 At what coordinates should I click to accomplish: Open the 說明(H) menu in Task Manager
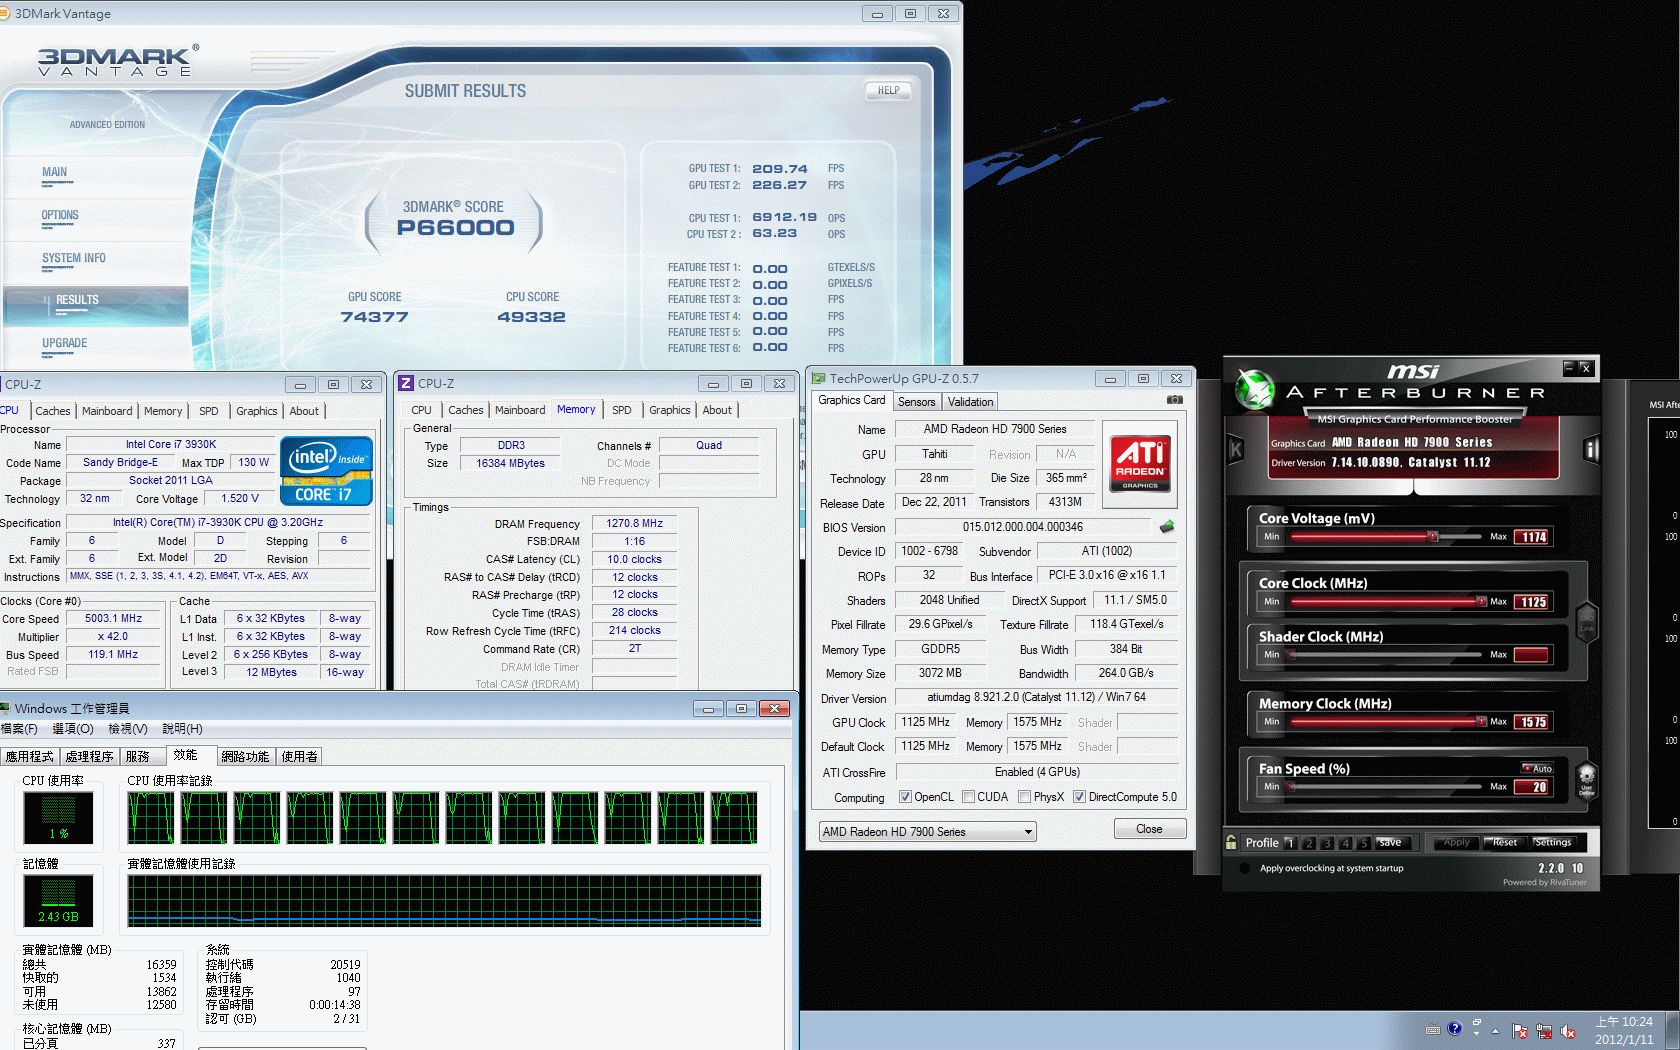tap(182, 729)
